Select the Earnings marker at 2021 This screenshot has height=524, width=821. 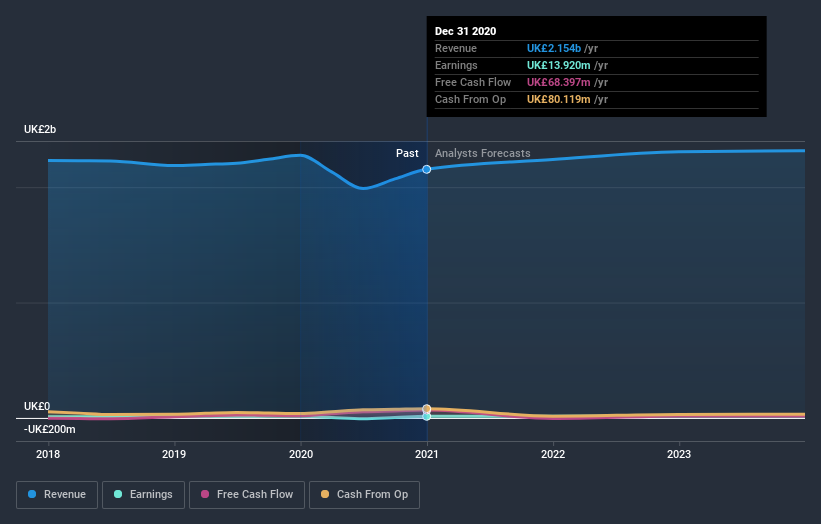427,417
